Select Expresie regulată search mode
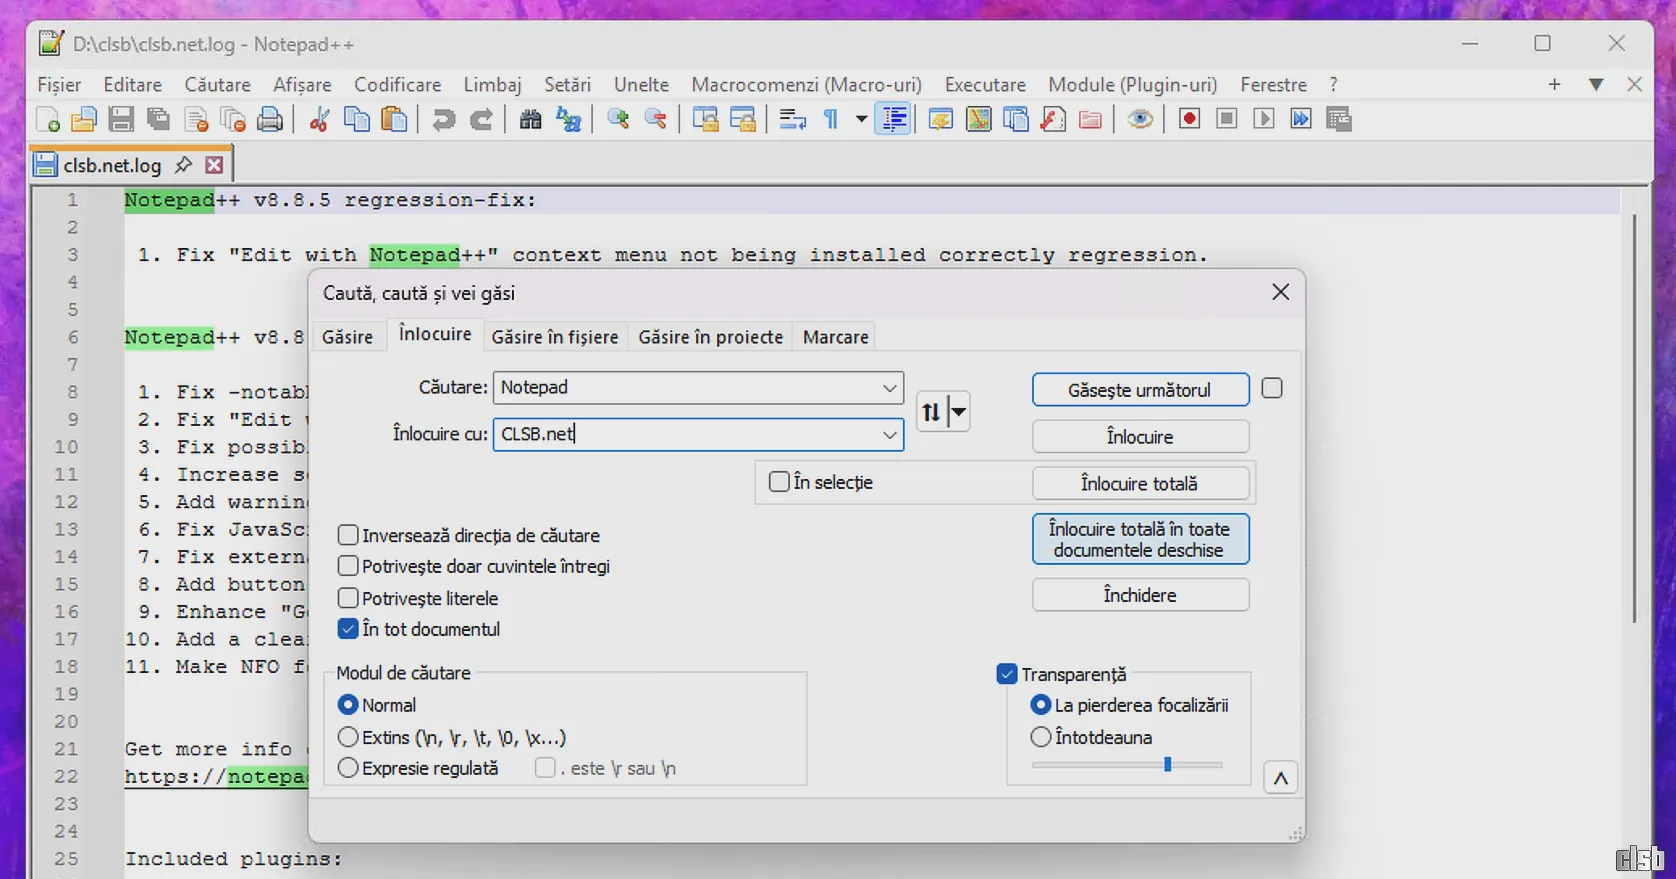The height and width of the screenshot is (879, 1676). (348, 768)
